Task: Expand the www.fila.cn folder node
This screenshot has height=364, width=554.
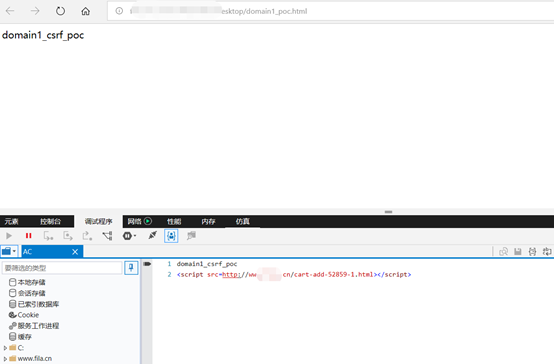Action: pos(5,359)
